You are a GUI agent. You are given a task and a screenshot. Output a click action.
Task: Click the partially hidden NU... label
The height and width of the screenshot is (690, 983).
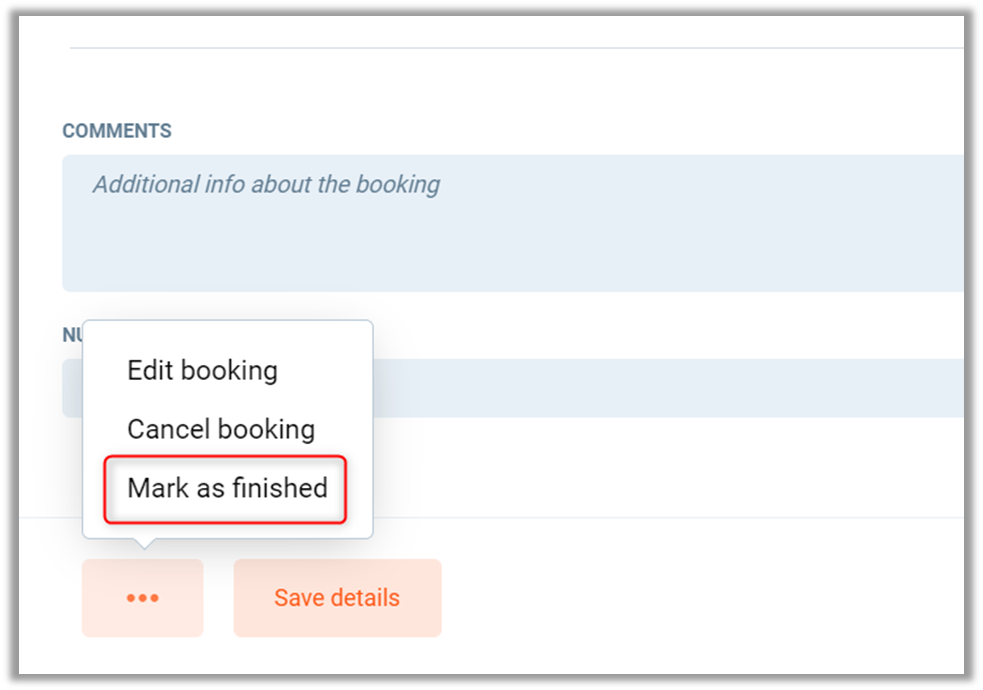[72, 336]
